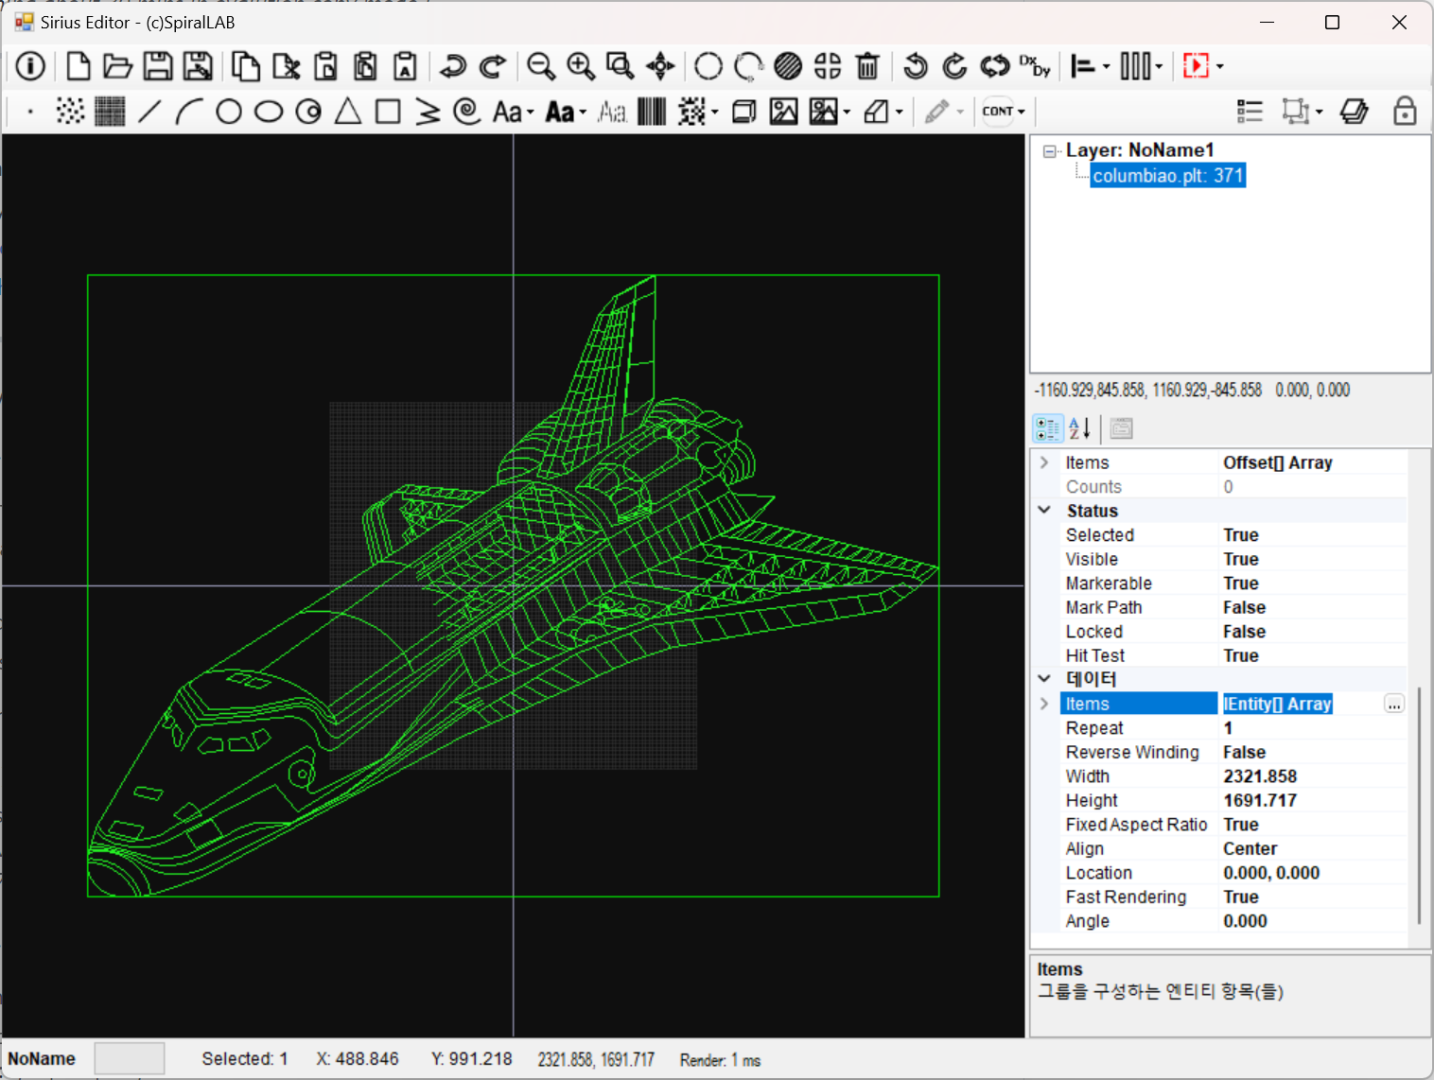Open the Items ellipsis editor button
The width and height of the screenshot is (1434, 1080).
pyautogui.click(x=1394, y=704)
